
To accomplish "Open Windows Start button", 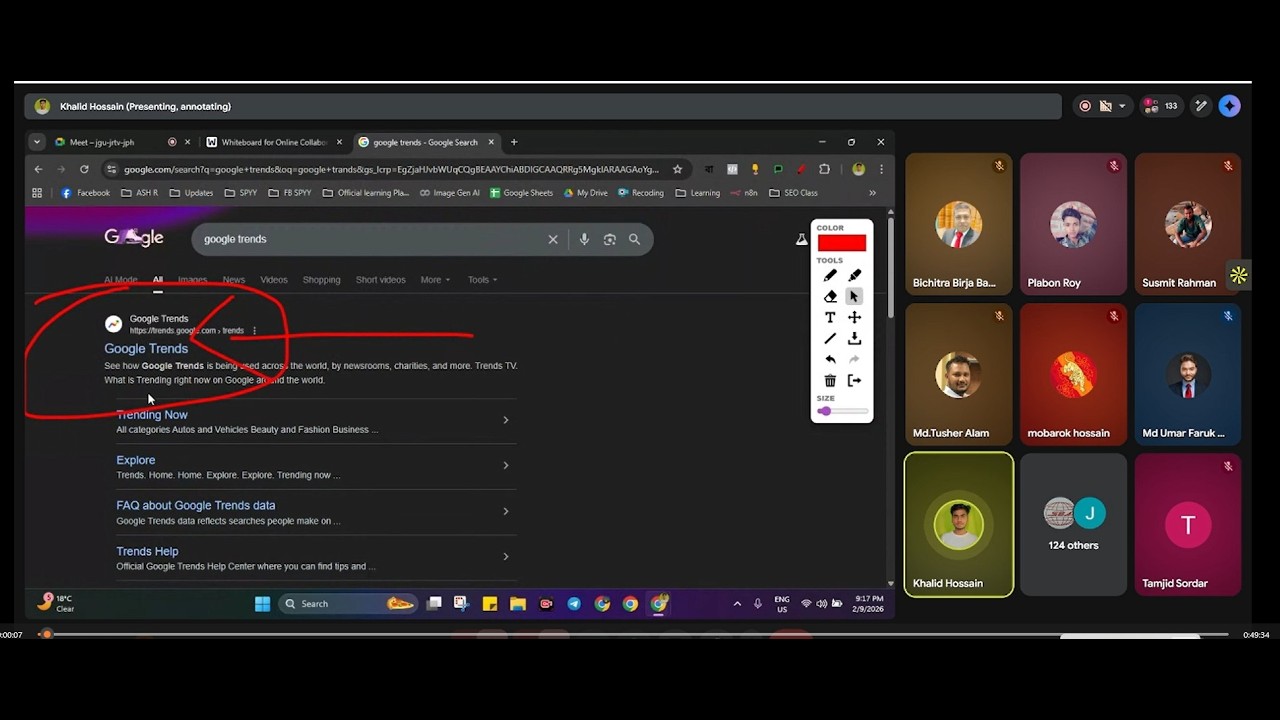I will (262, 604).
